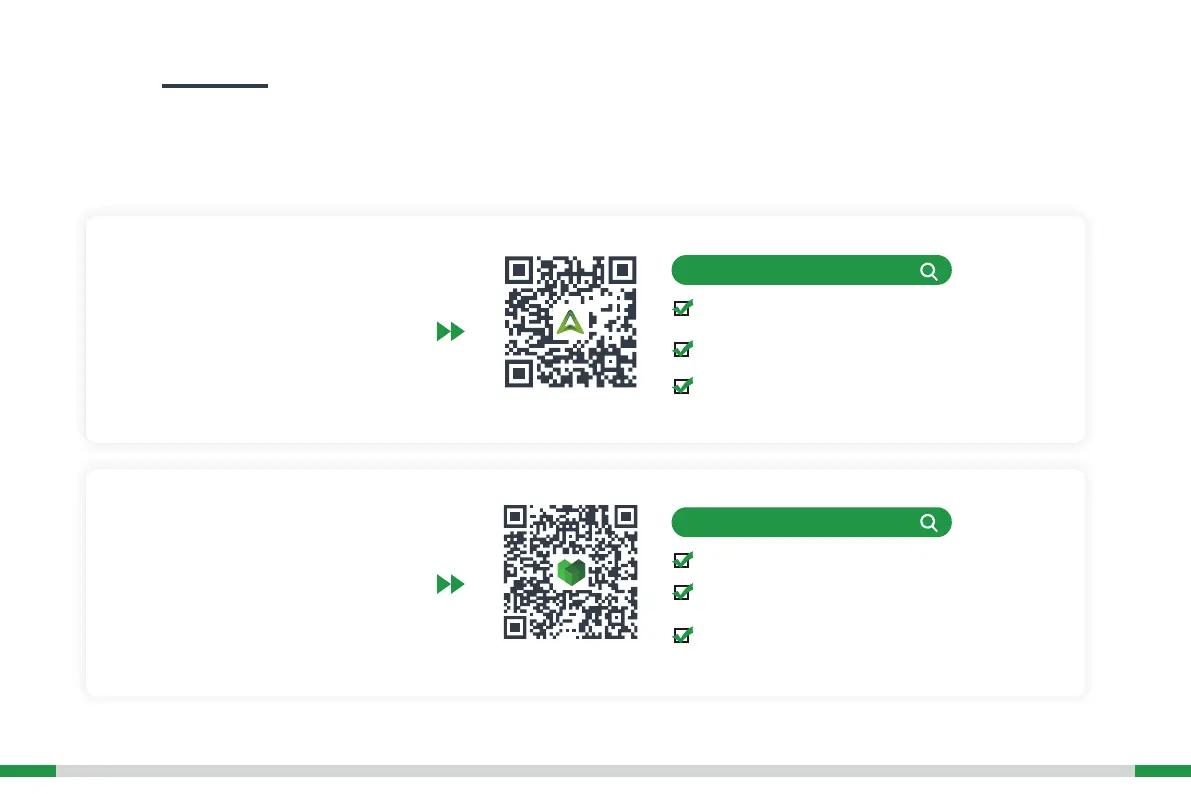Toggle the third checkbox in the upper card

[x=682, y=386]
